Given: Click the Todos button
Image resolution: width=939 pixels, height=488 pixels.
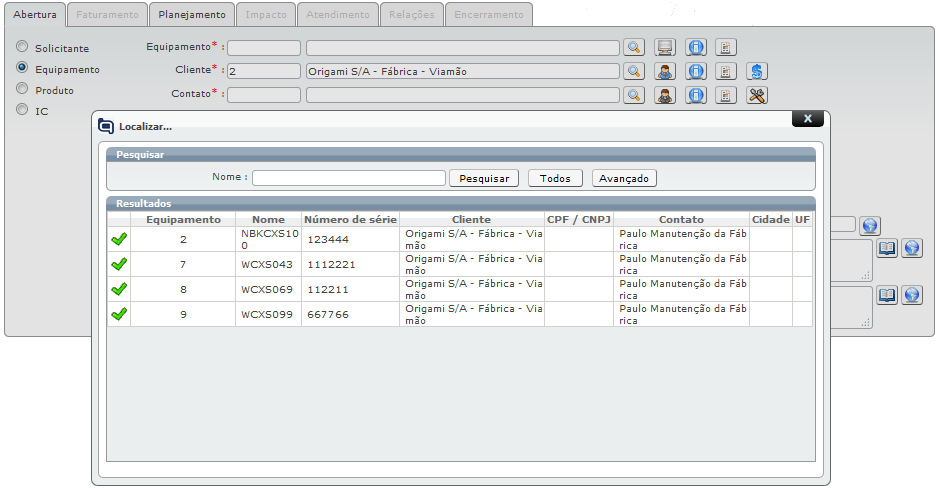Looking at the screenshot, I should 555,178.
